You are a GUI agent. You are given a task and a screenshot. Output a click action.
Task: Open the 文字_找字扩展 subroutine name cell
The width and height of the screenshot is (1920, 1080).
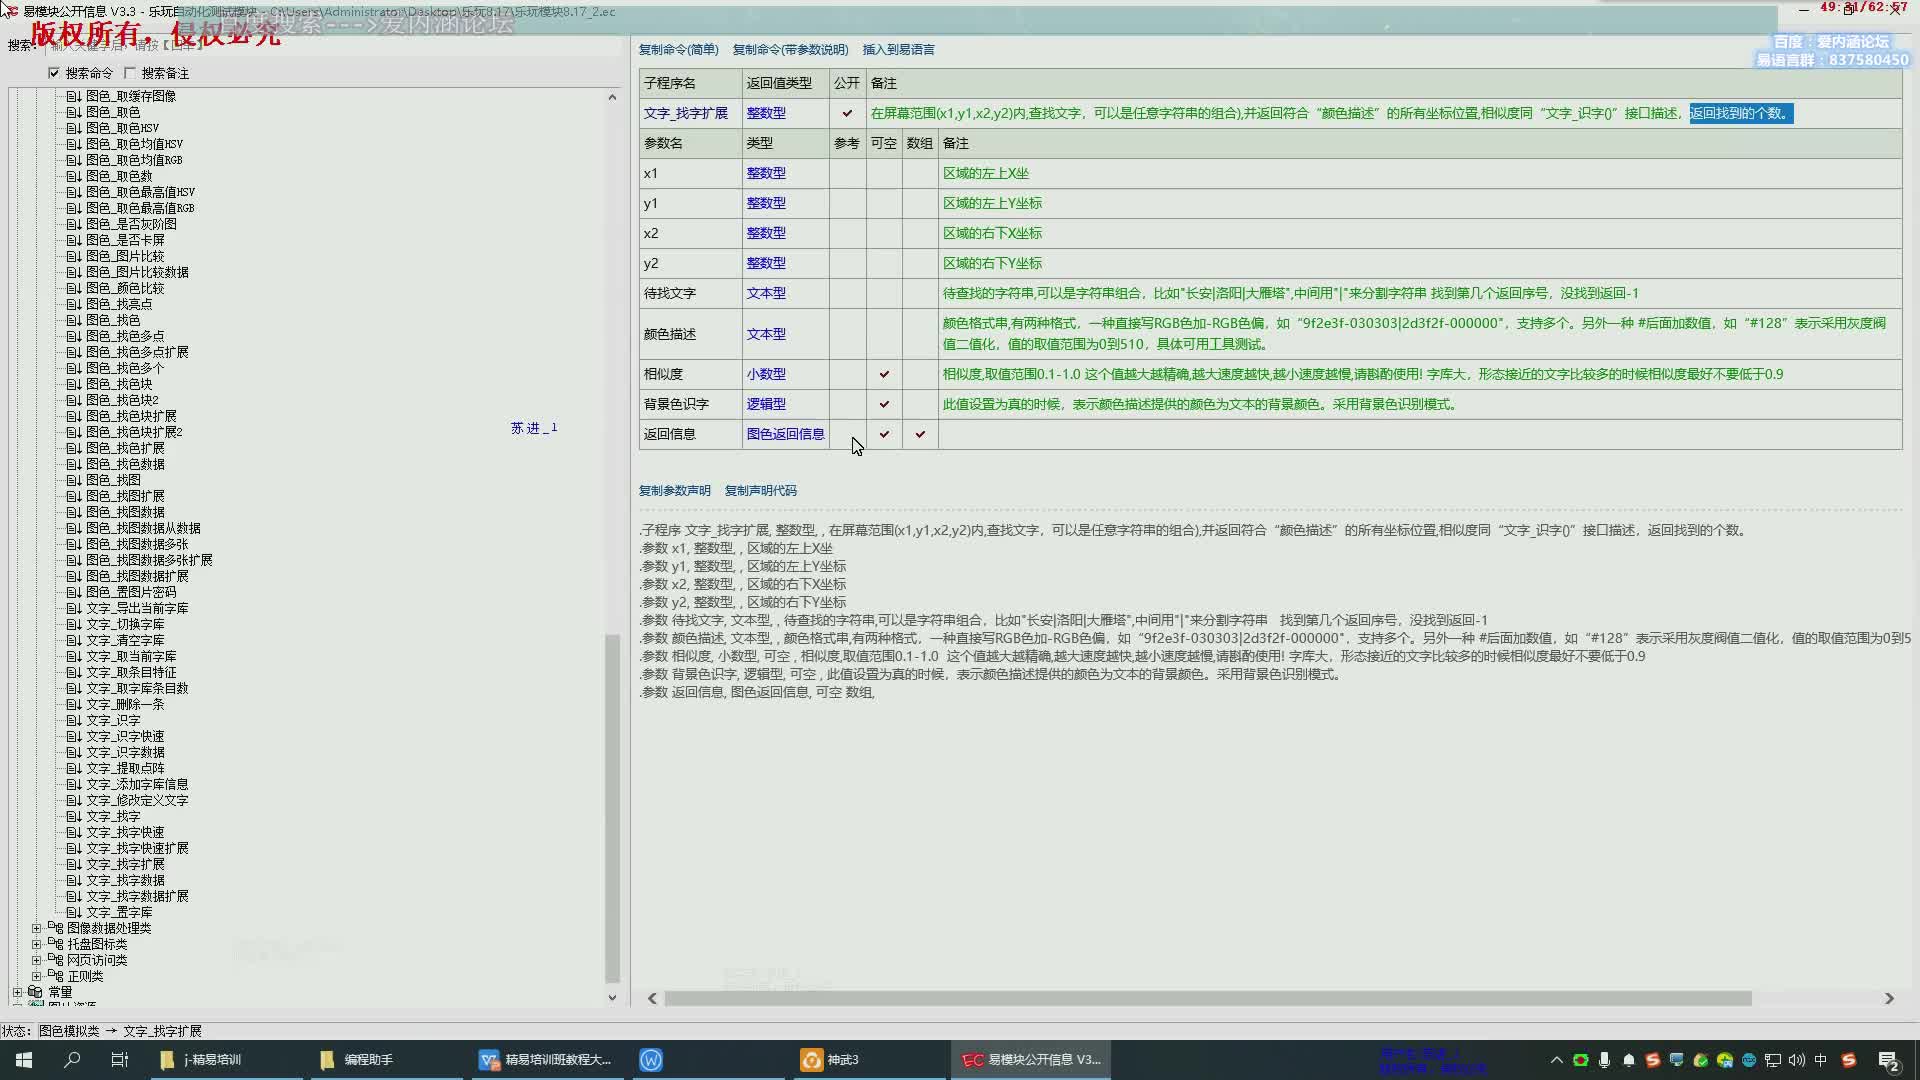tap(691, 113)
